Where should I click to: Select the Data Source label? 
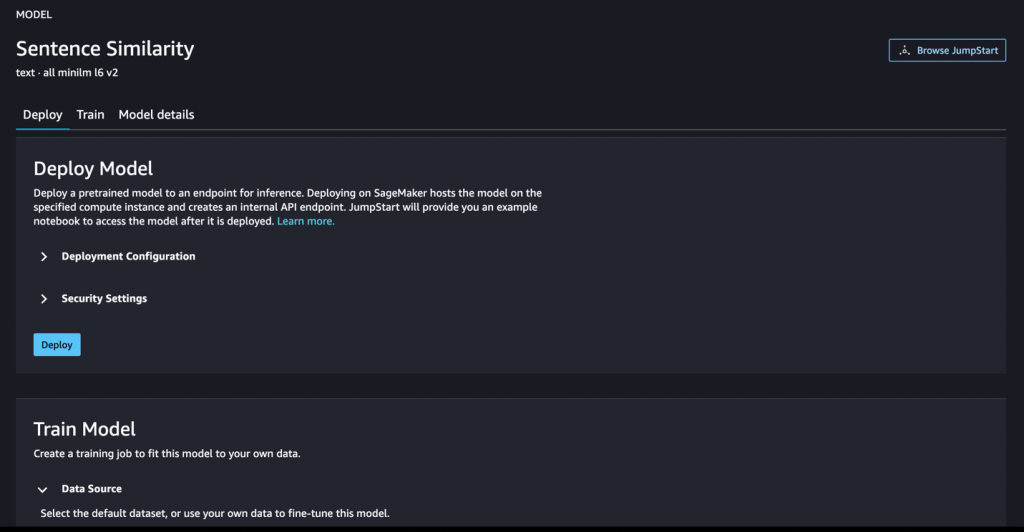pyautogui.click(x=91, y=489)
